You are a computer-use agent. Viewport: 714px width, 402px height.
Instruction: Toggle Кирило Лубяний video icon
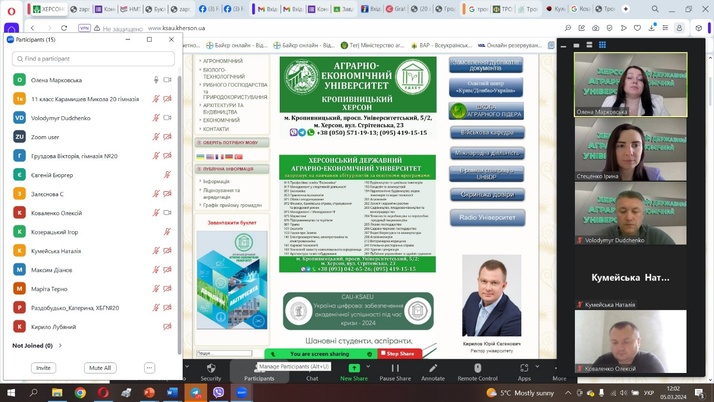[167, 326]
